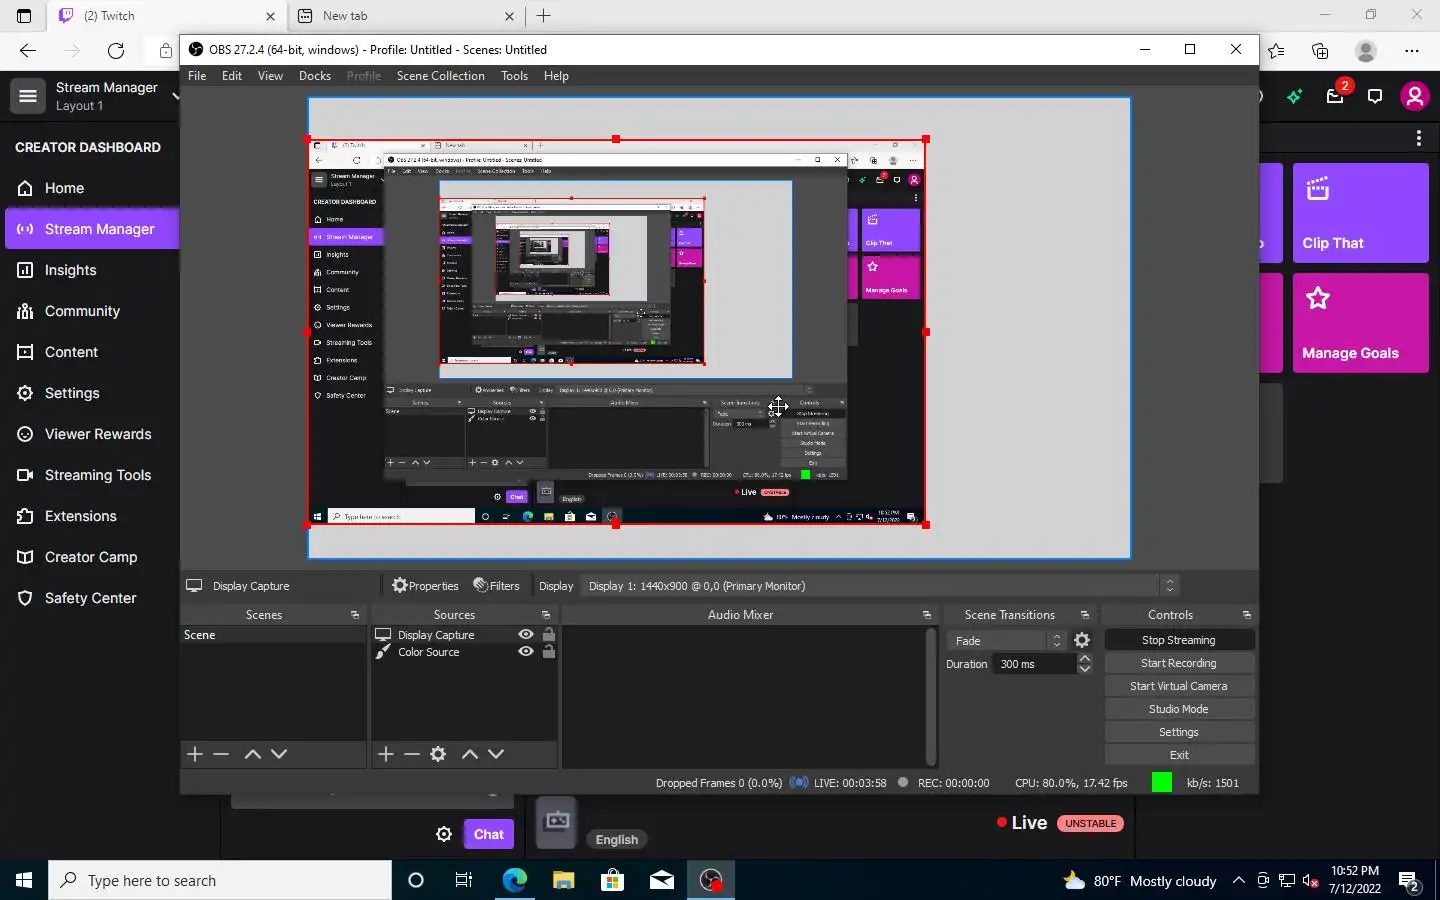Open the Fade transition type dropdown

(1007, 640)
